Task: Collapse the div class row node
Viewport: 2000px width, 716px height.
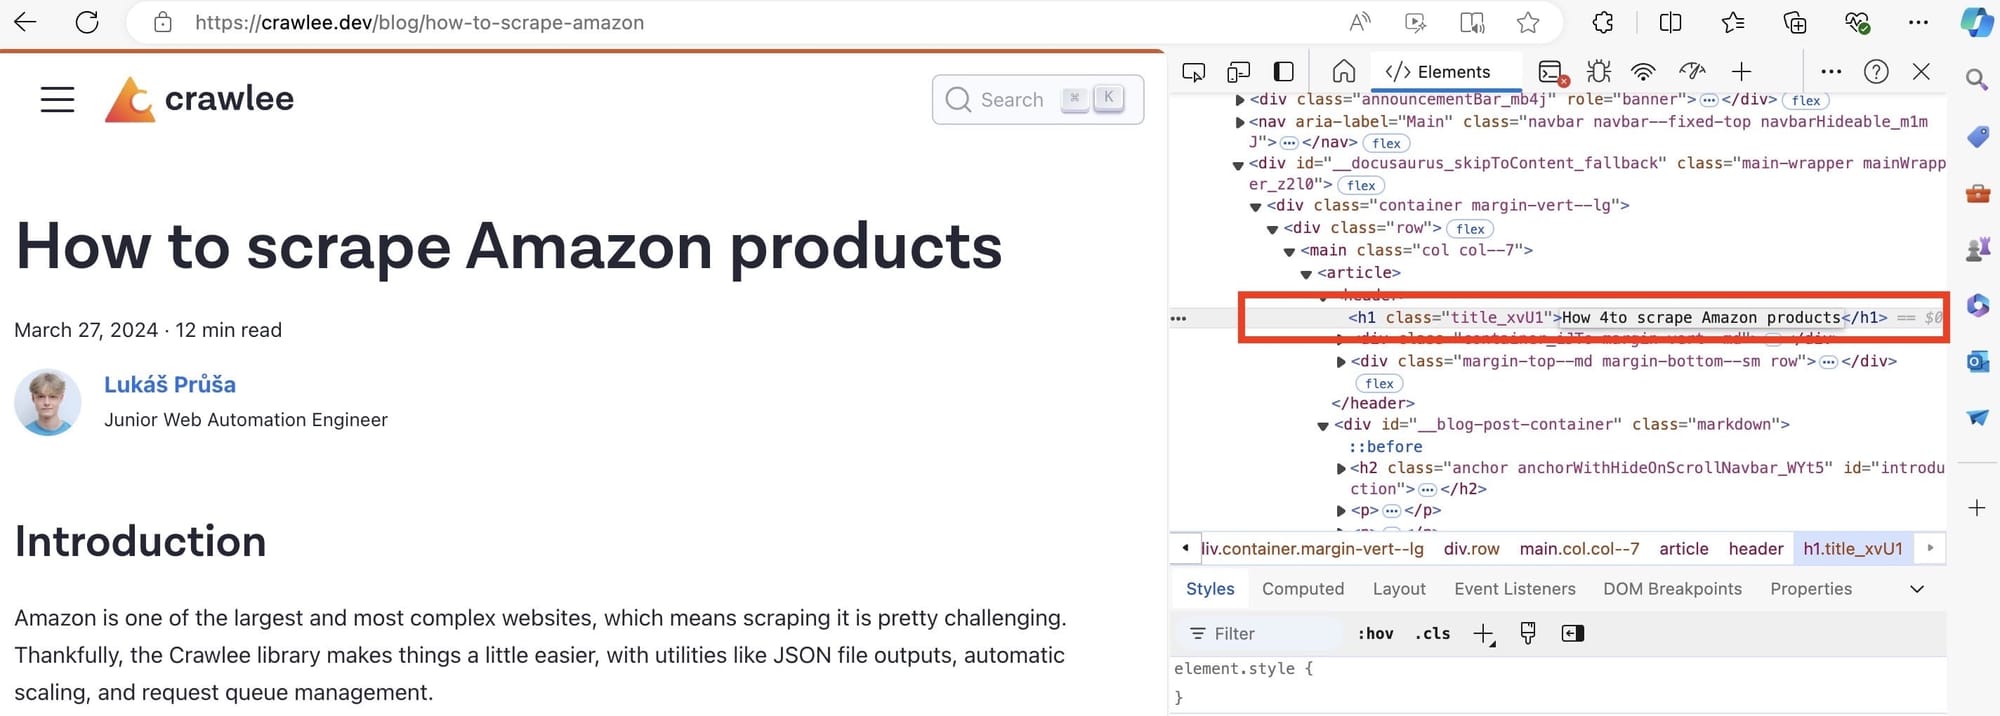Action: (x=1272, y=230)
